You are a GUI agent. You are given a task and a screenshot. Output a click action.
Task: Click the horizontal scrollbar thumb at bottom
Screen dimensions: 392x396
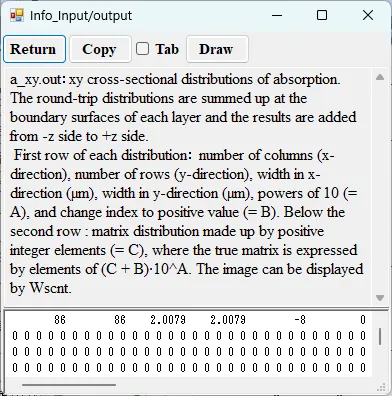click(69, 385)
